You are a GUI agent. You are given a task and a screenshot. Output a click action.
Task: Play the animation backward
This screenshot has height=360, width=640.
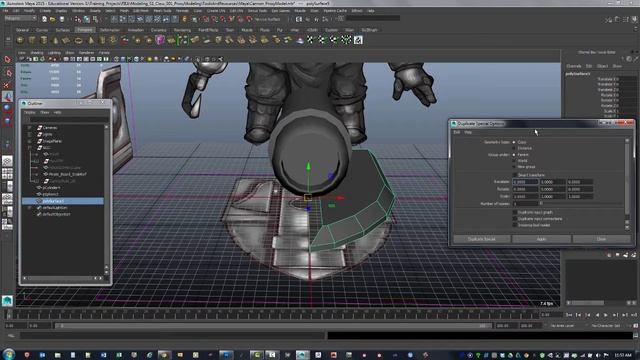tap(597, 315)
